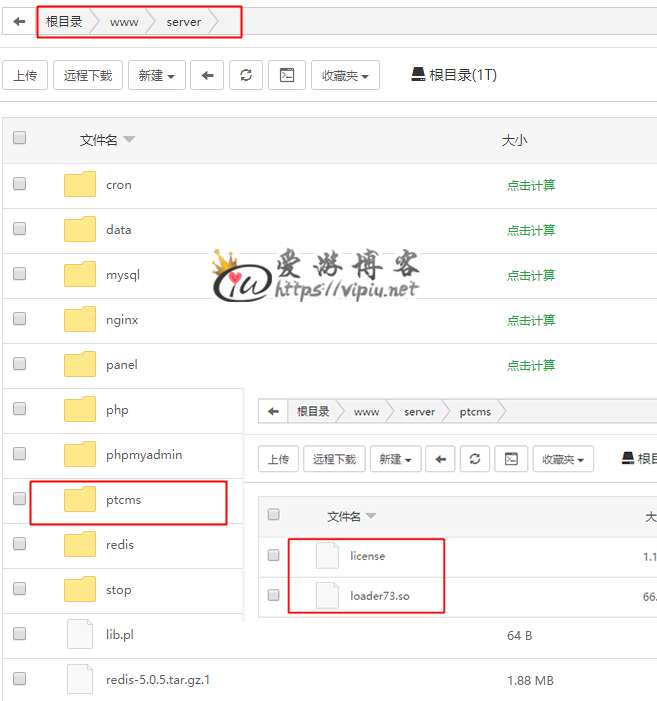Click the disk icon next to 根目录(1T)
The width and height of the screenshot is (657, 701).
418,74
